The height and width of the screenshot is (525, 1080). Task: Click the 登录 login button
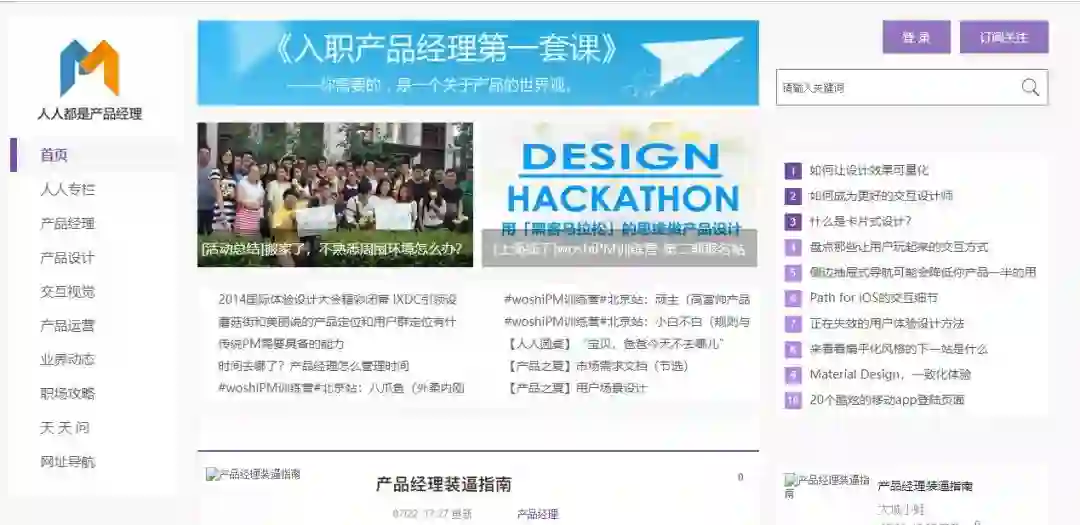click(917, 37)
